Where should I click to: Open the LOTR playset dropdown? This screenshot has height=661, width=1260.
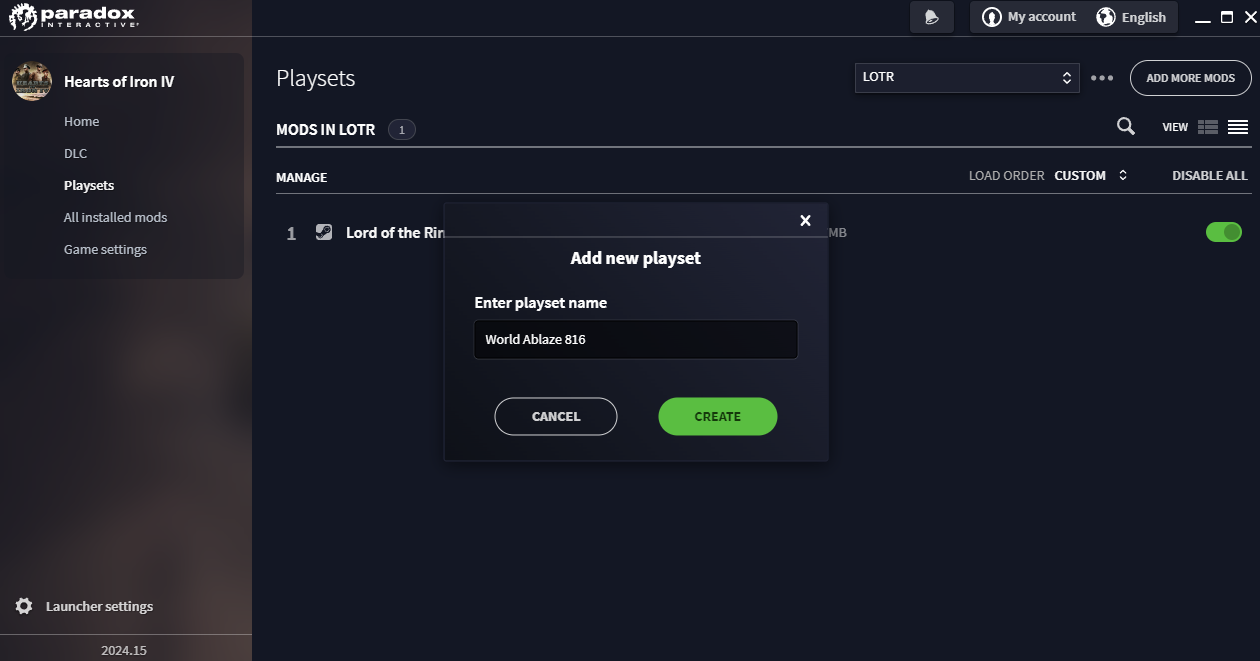coord(967,77)
